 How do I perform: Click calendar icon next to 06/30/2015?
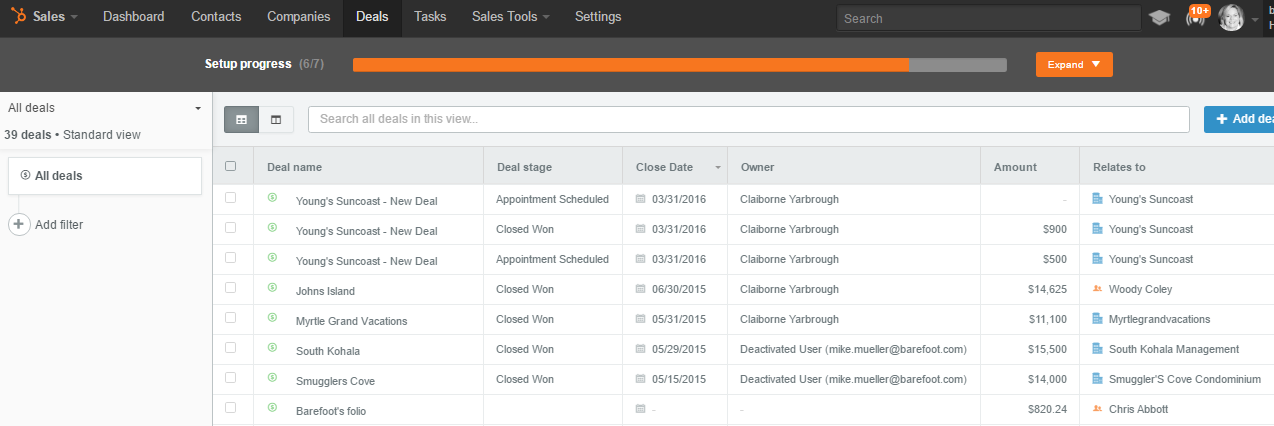tap(641, 289)
